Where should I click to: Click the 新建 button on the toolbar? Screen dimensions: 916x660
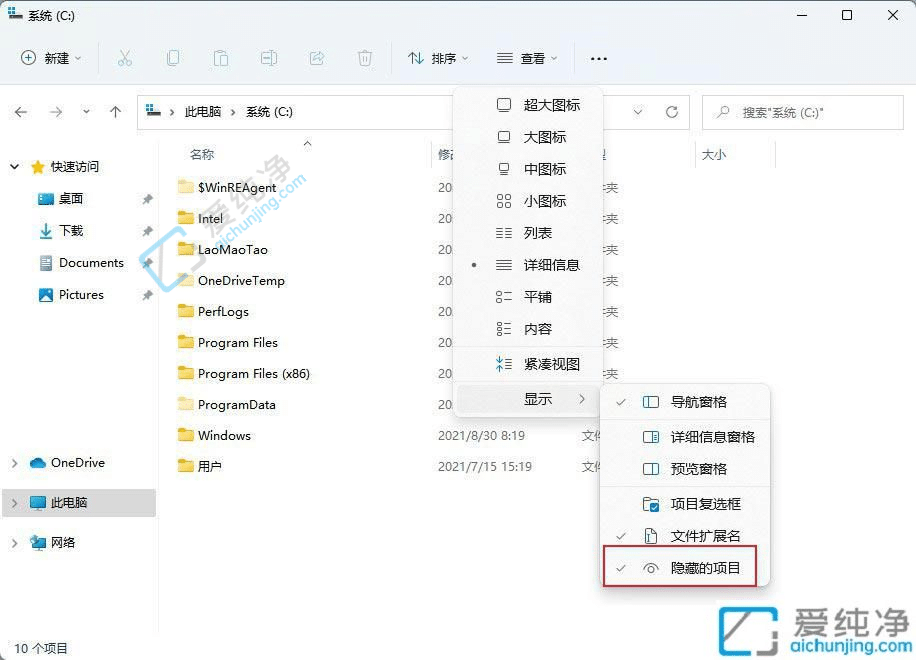click(x=50, y=58)
